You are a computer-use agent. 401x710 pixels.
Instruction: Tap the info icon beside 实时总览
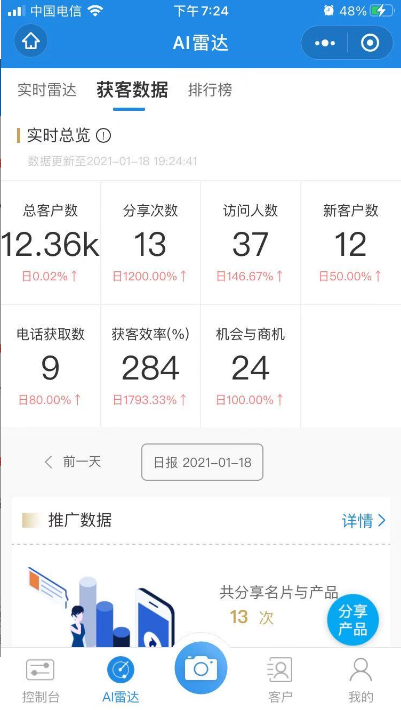point(104,135)
